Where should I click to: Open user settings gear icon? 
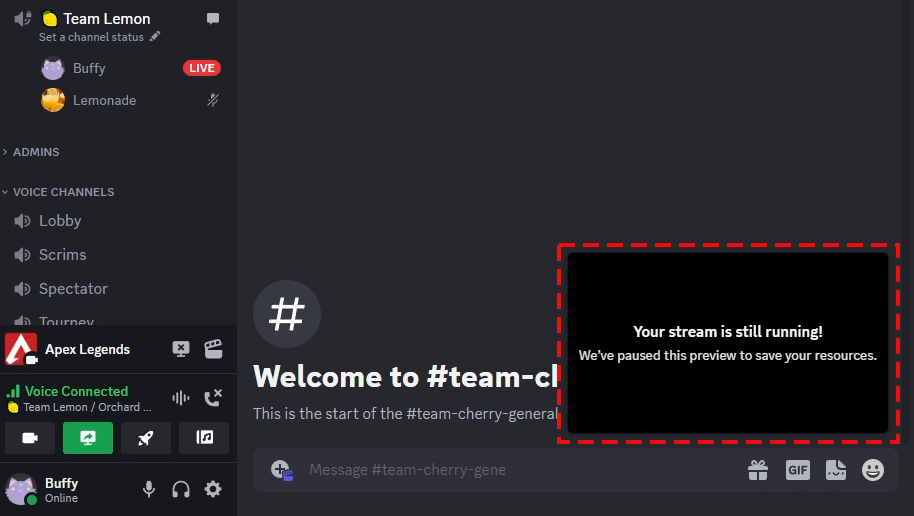(x=213, y=489)
